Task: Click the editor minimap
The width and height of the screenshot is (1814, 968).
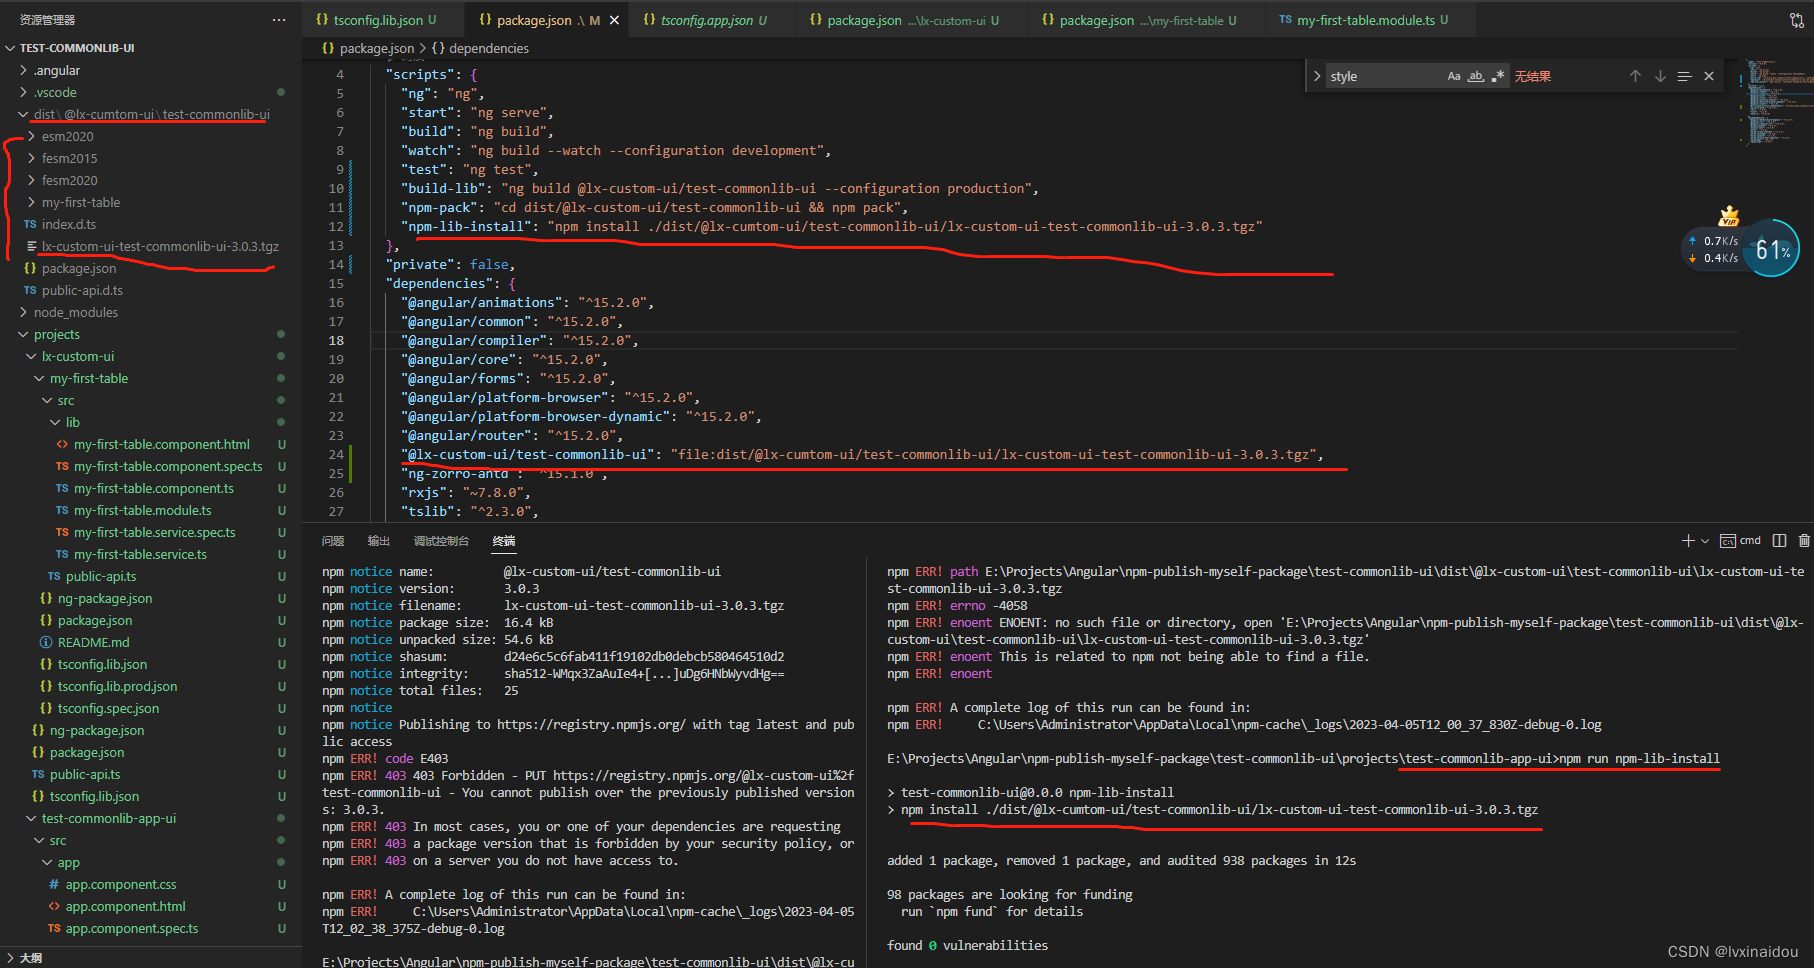Action: [1776, 105]
